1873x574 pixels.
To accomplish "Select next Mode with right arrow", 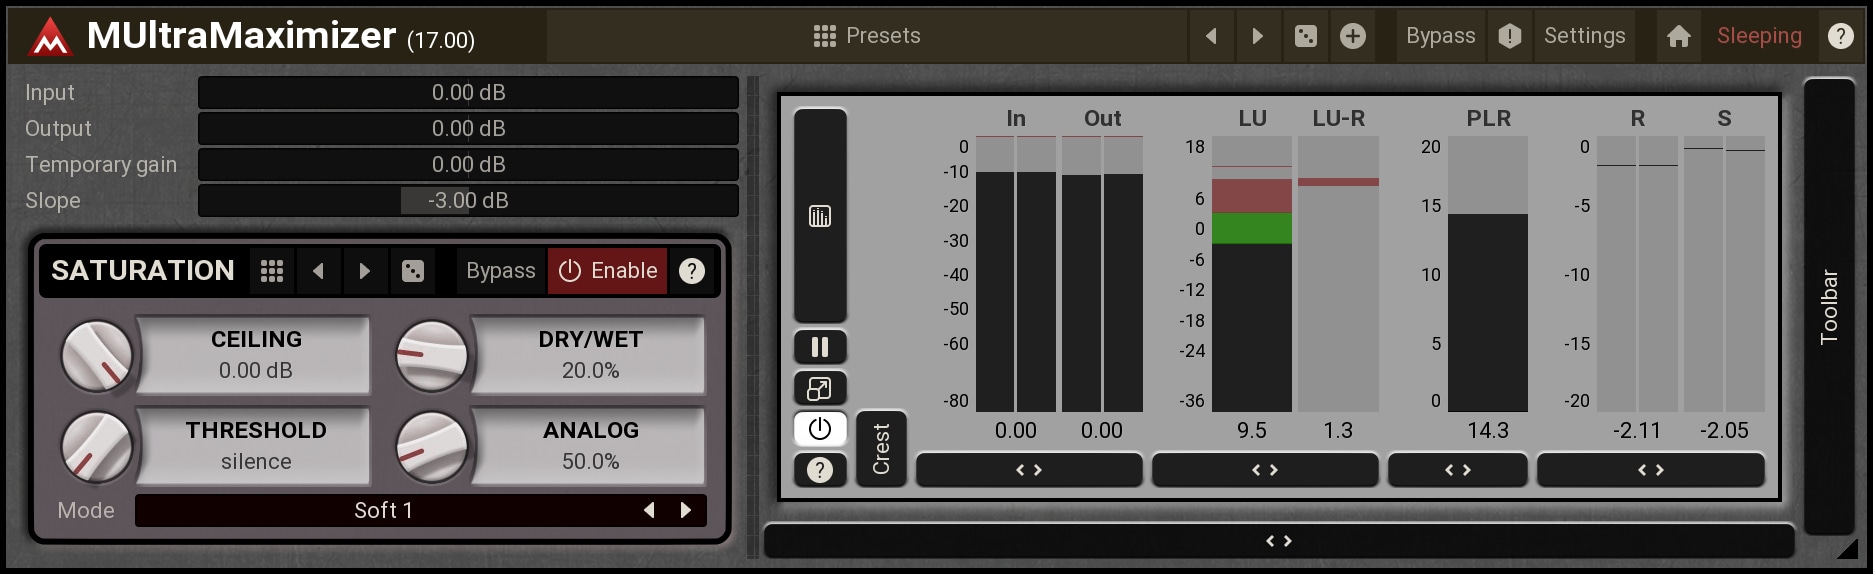I will tap(686, 510).
